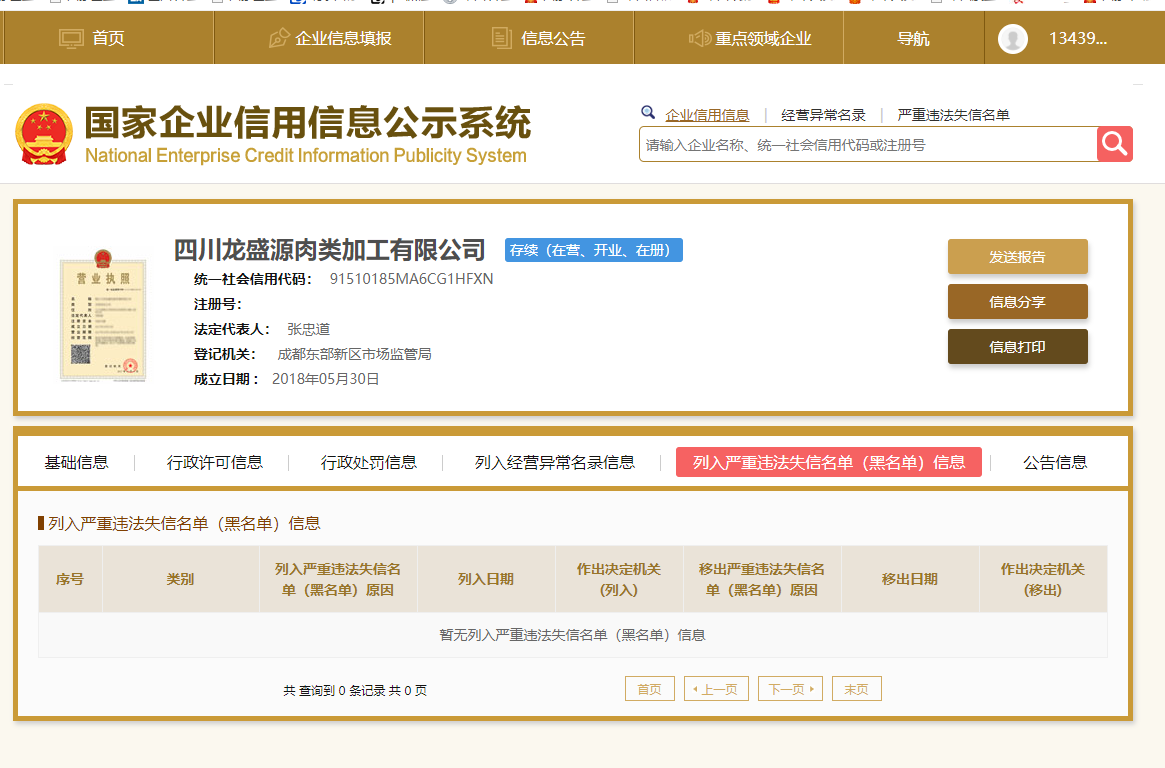This screenshot has width=1165, height=768.
Task: Click the 类别 column header
Action: 181,579
